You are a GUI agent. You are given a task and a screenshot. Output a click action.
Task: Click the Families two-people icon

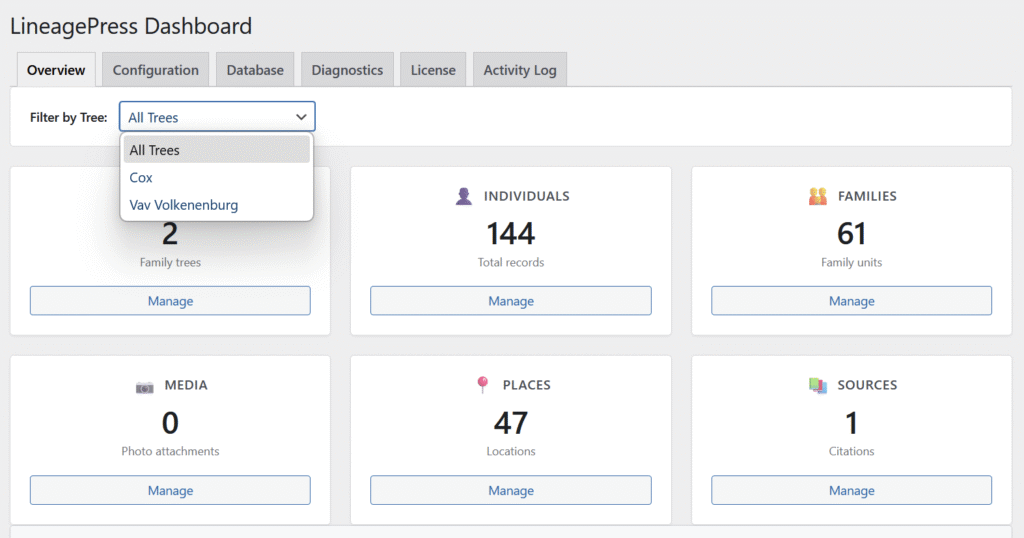[817, 197]
